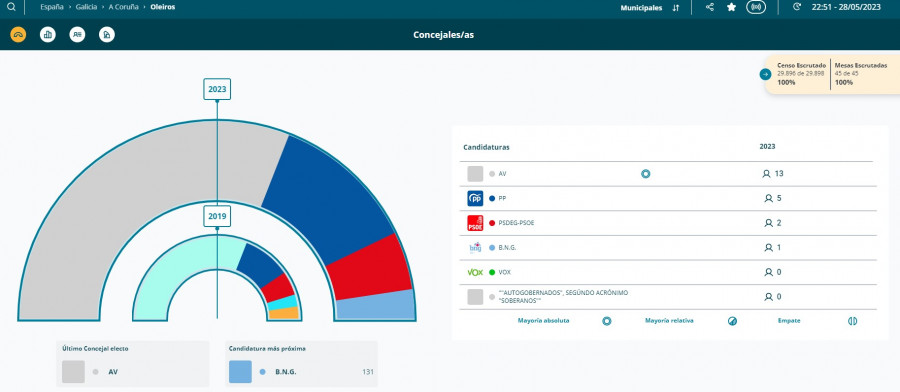The height and width of the screenshot is (392, 900).
Task: Click the Mayoría relativa legend icon
Action: pyautogui.click(x=732, y=321)
